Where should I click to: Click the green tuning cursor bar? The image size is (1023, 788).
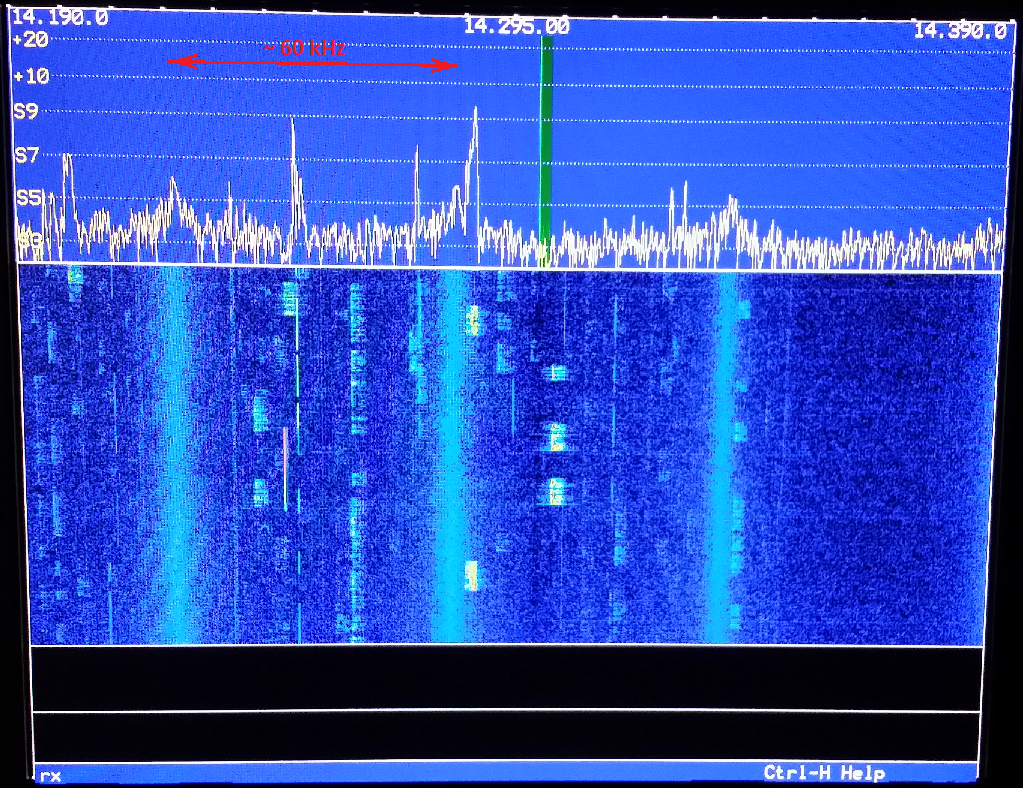(546, 150)
